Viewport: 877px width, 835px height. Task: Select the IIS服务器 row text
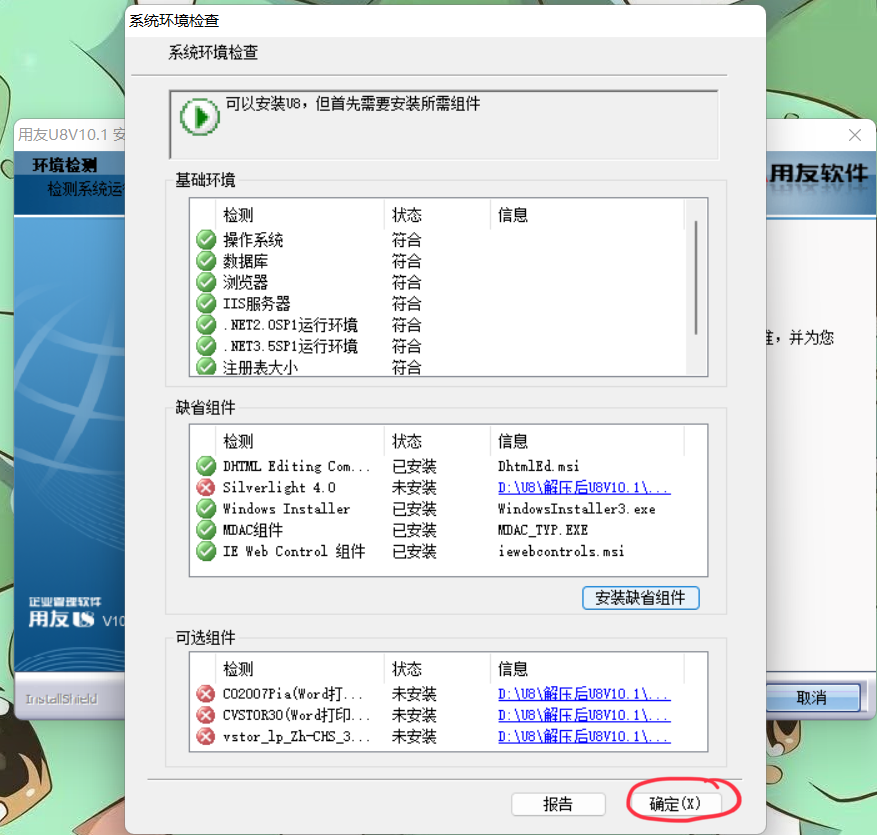pos(257,304)
